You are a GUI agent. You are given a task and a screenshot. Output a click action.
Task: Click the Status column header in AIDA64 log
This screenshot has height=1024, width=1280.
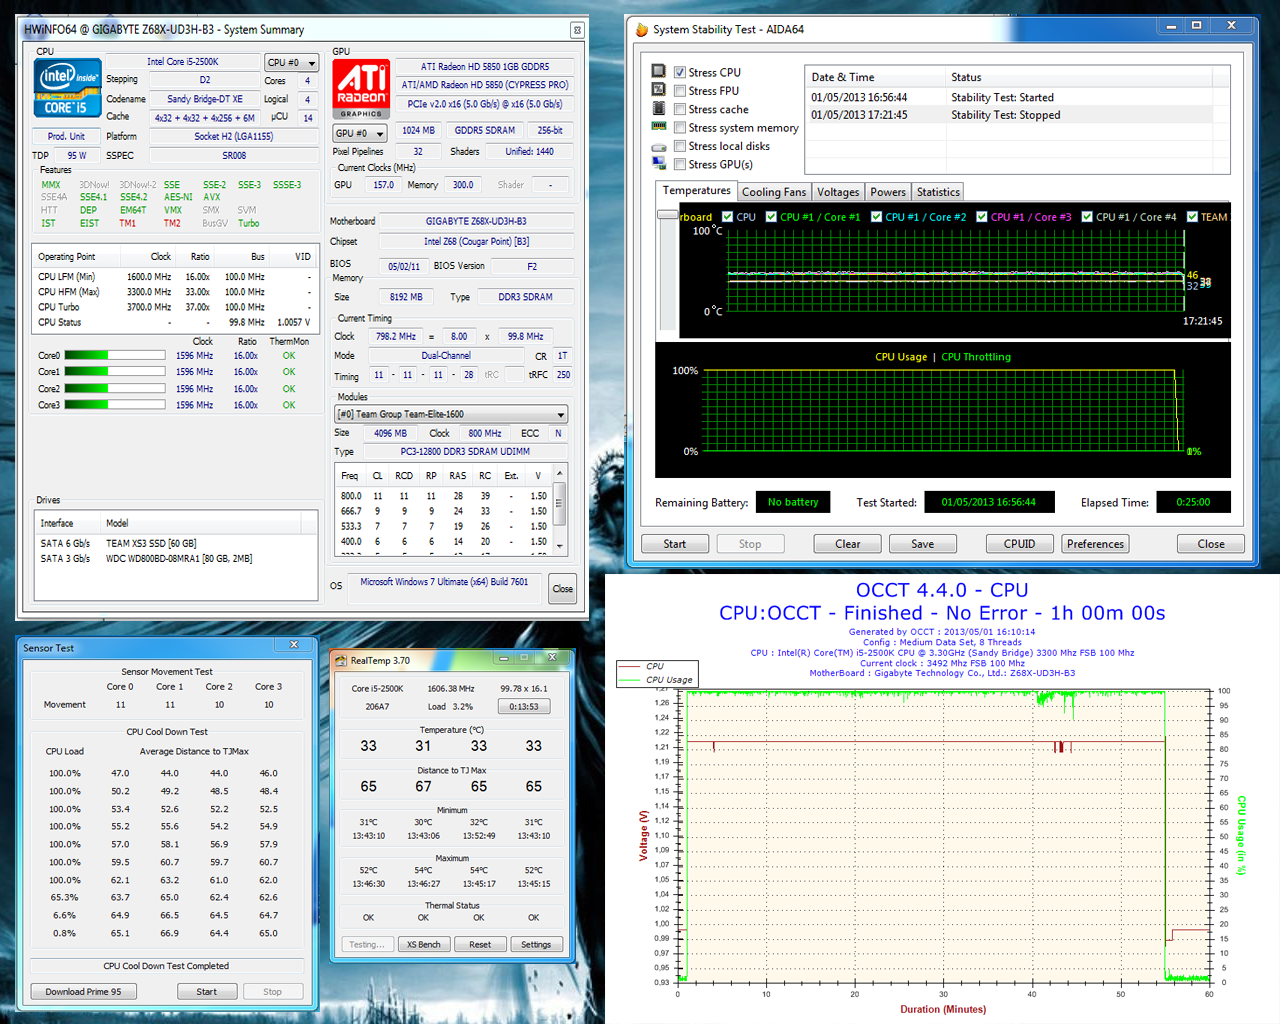coord(1079,77)
